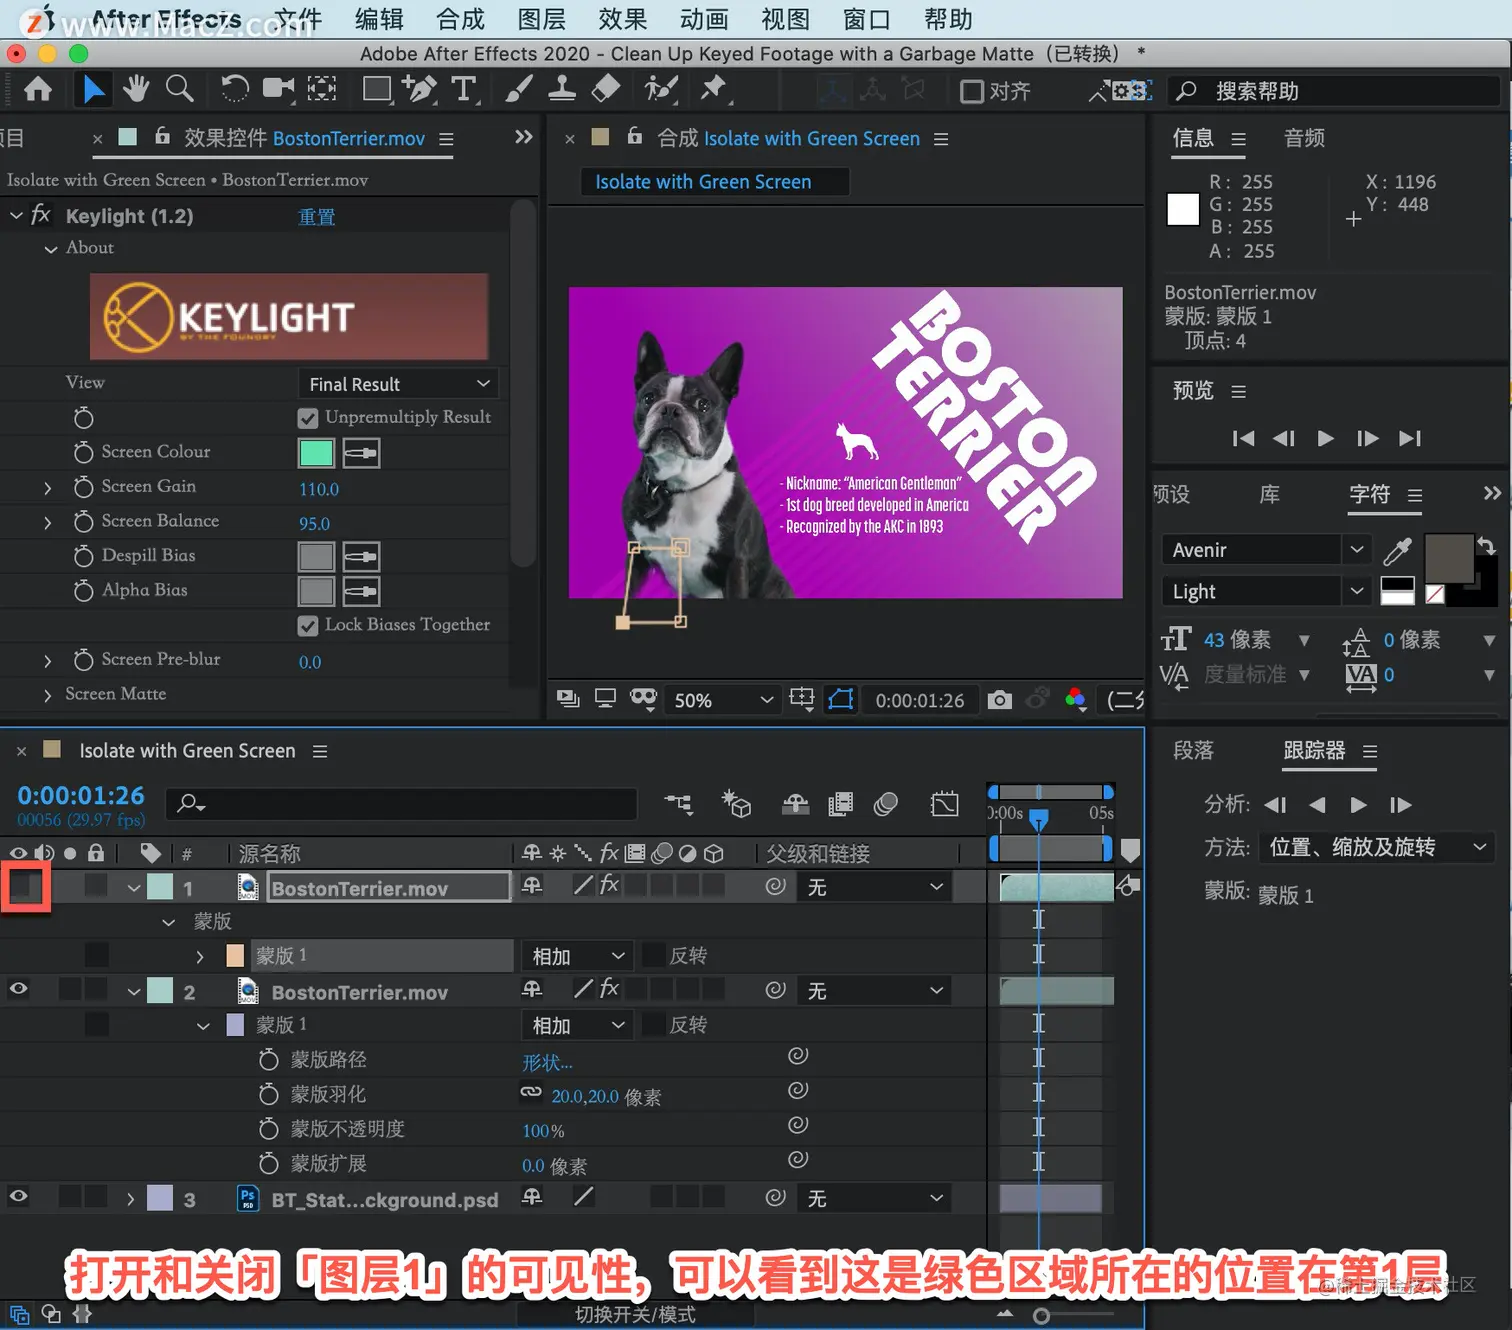Click the 搜索帮助 search field
1512x1330 pixels.
click(x=1334, y=91)
